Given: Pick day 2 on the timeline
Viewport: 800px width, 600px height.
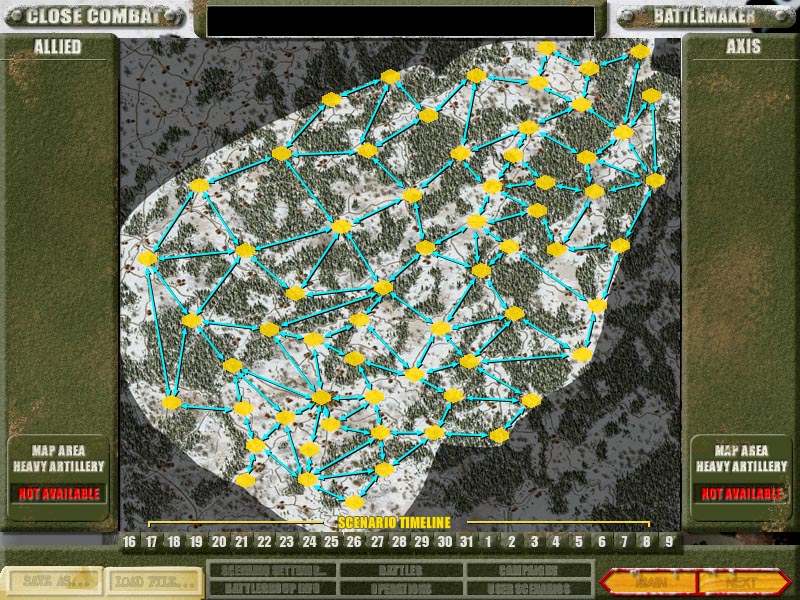Looking at the screenshot, I should point(512,542).
